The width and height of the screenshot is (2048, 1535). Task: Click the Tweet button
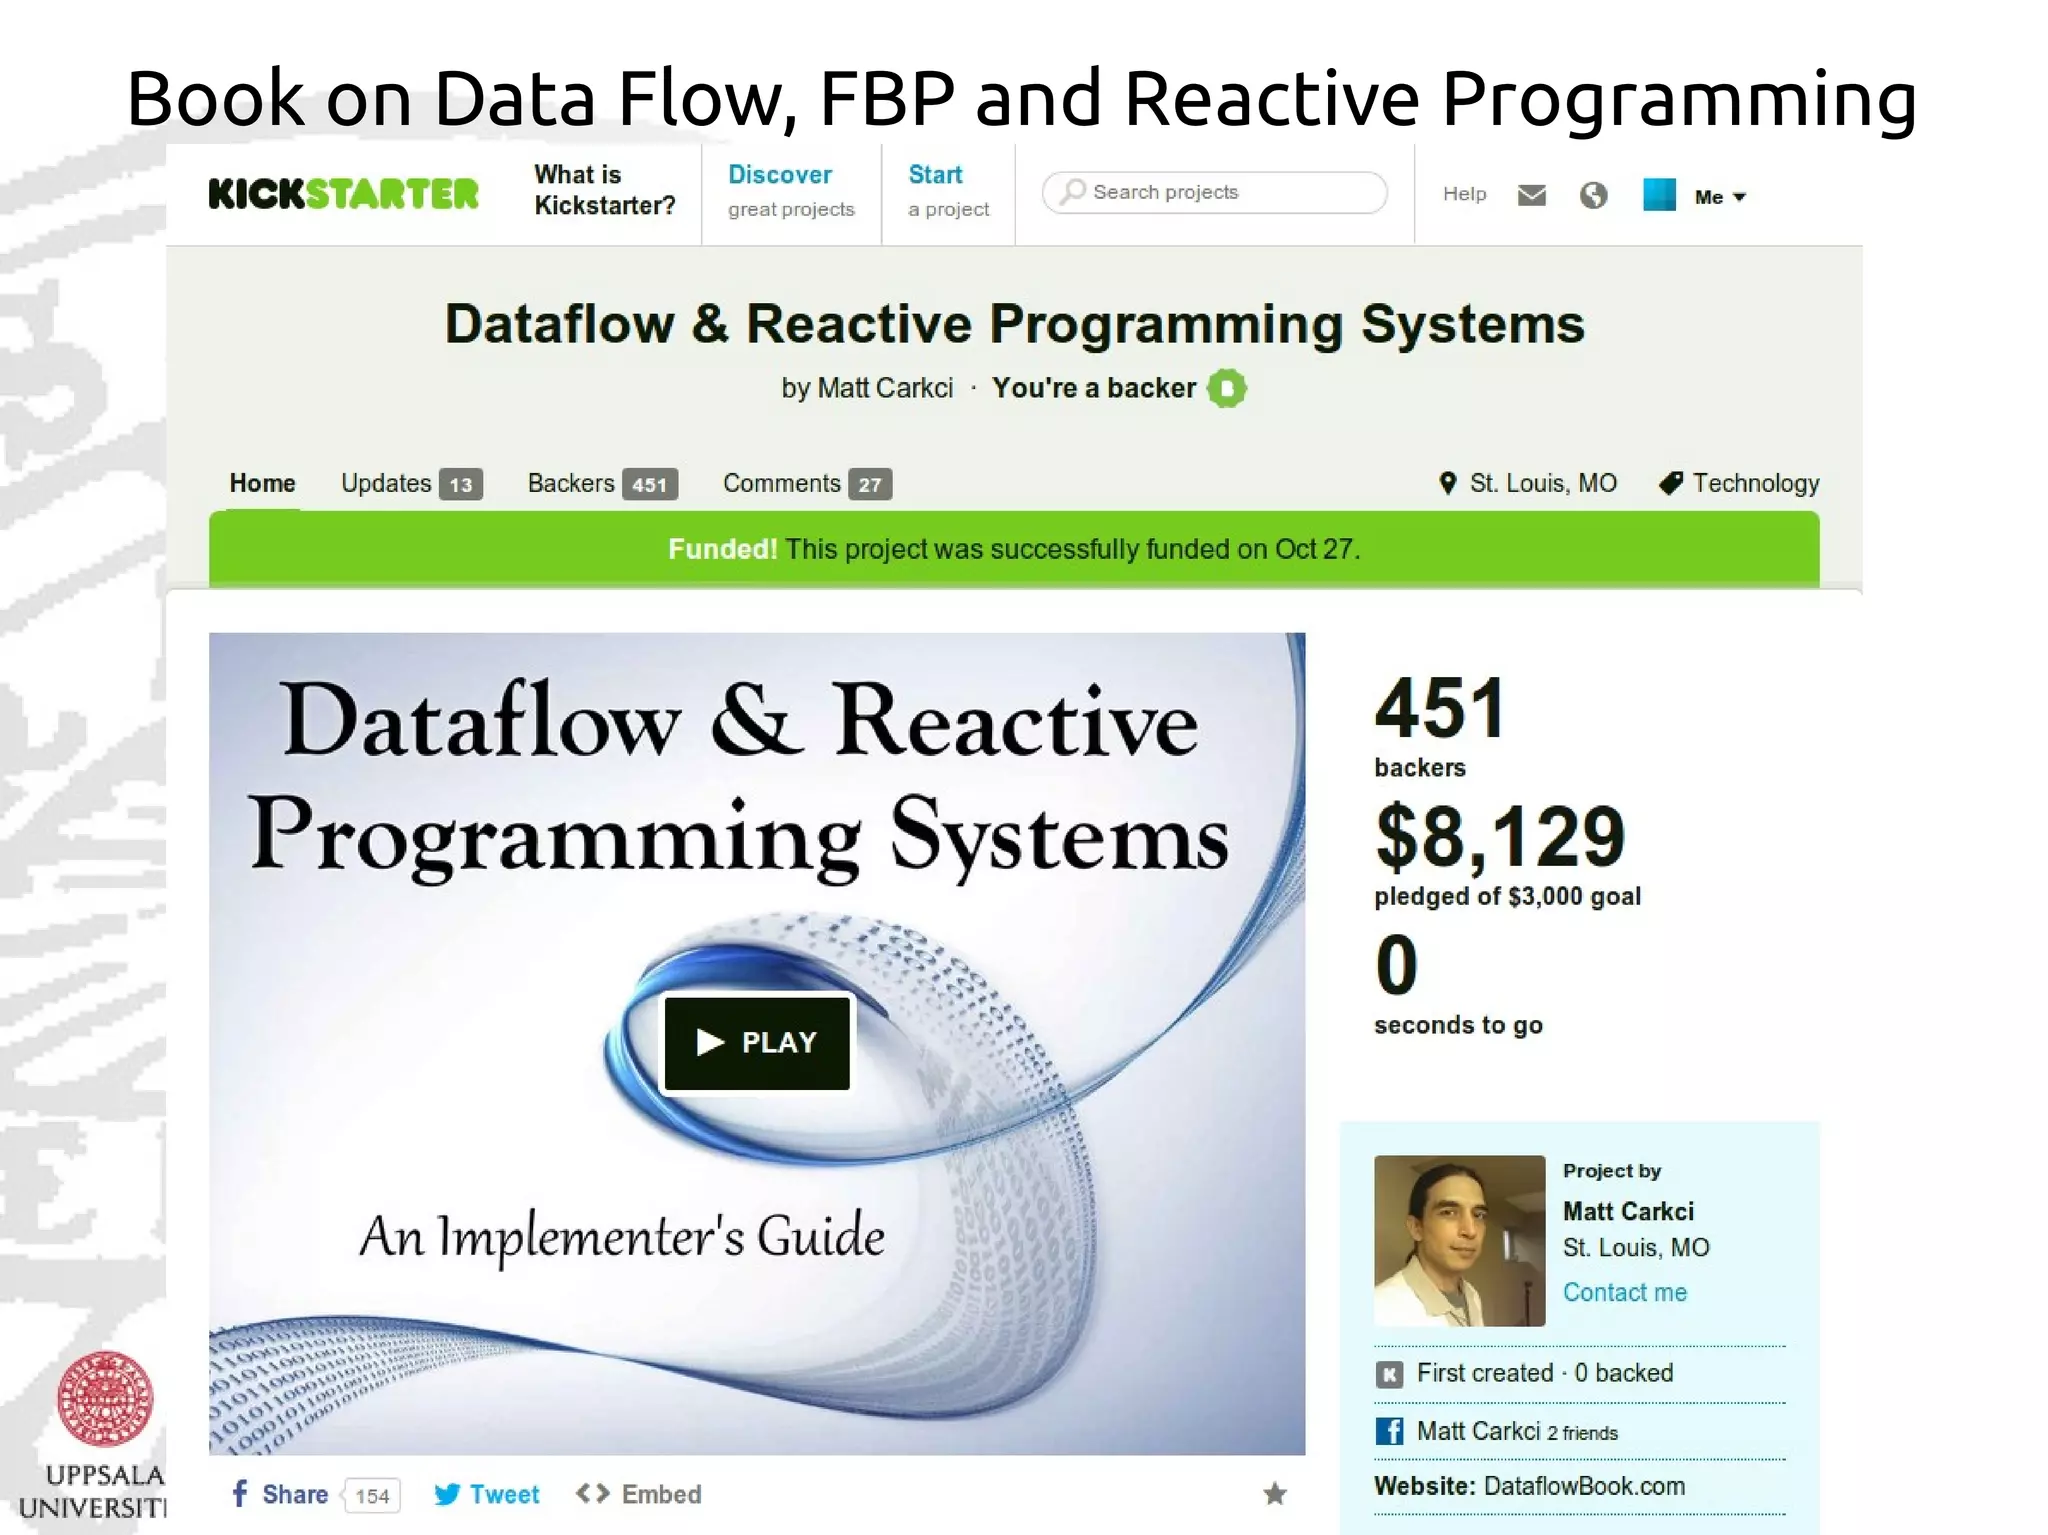click(486, 1494)
